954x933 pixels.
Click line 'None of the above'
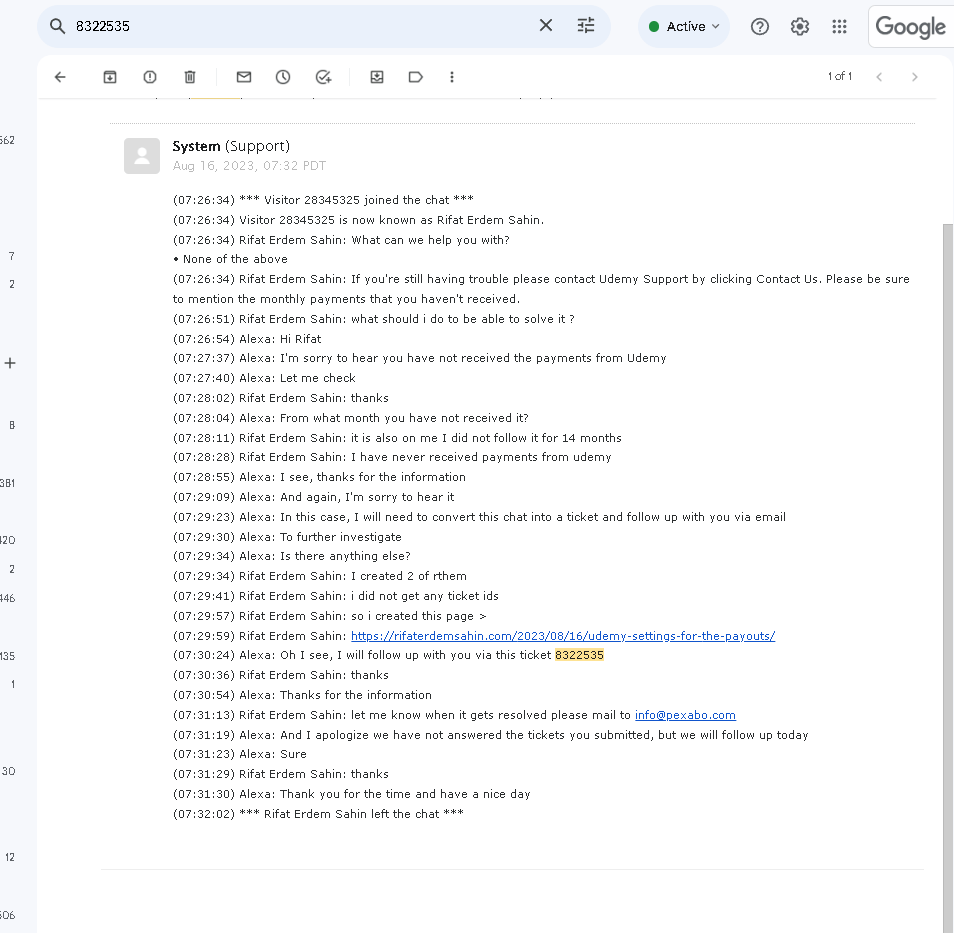click(x=231, y=259)
